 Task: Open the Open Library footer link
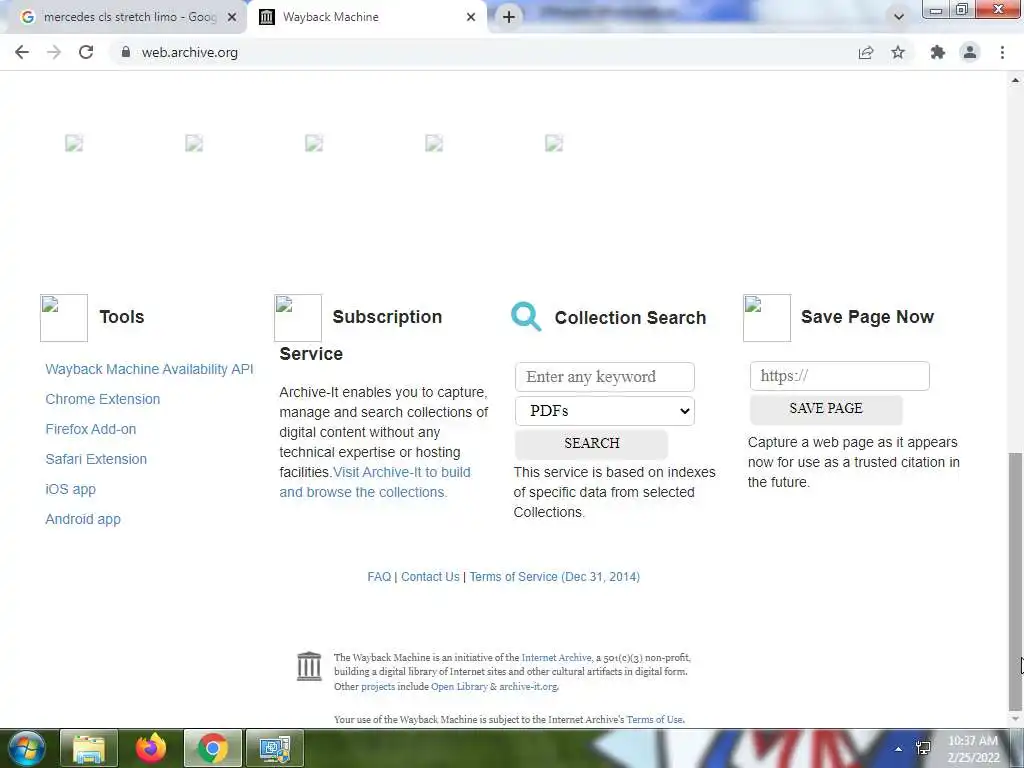point(459,686)
